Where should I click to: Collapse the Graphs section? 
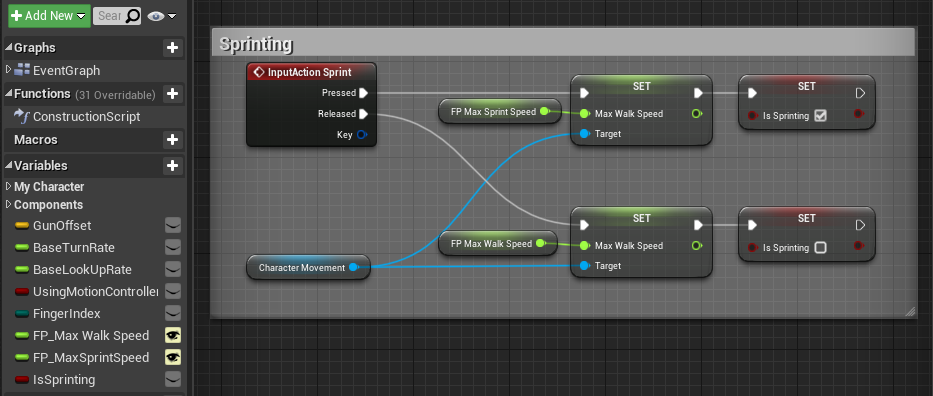[x=8, y=48]
